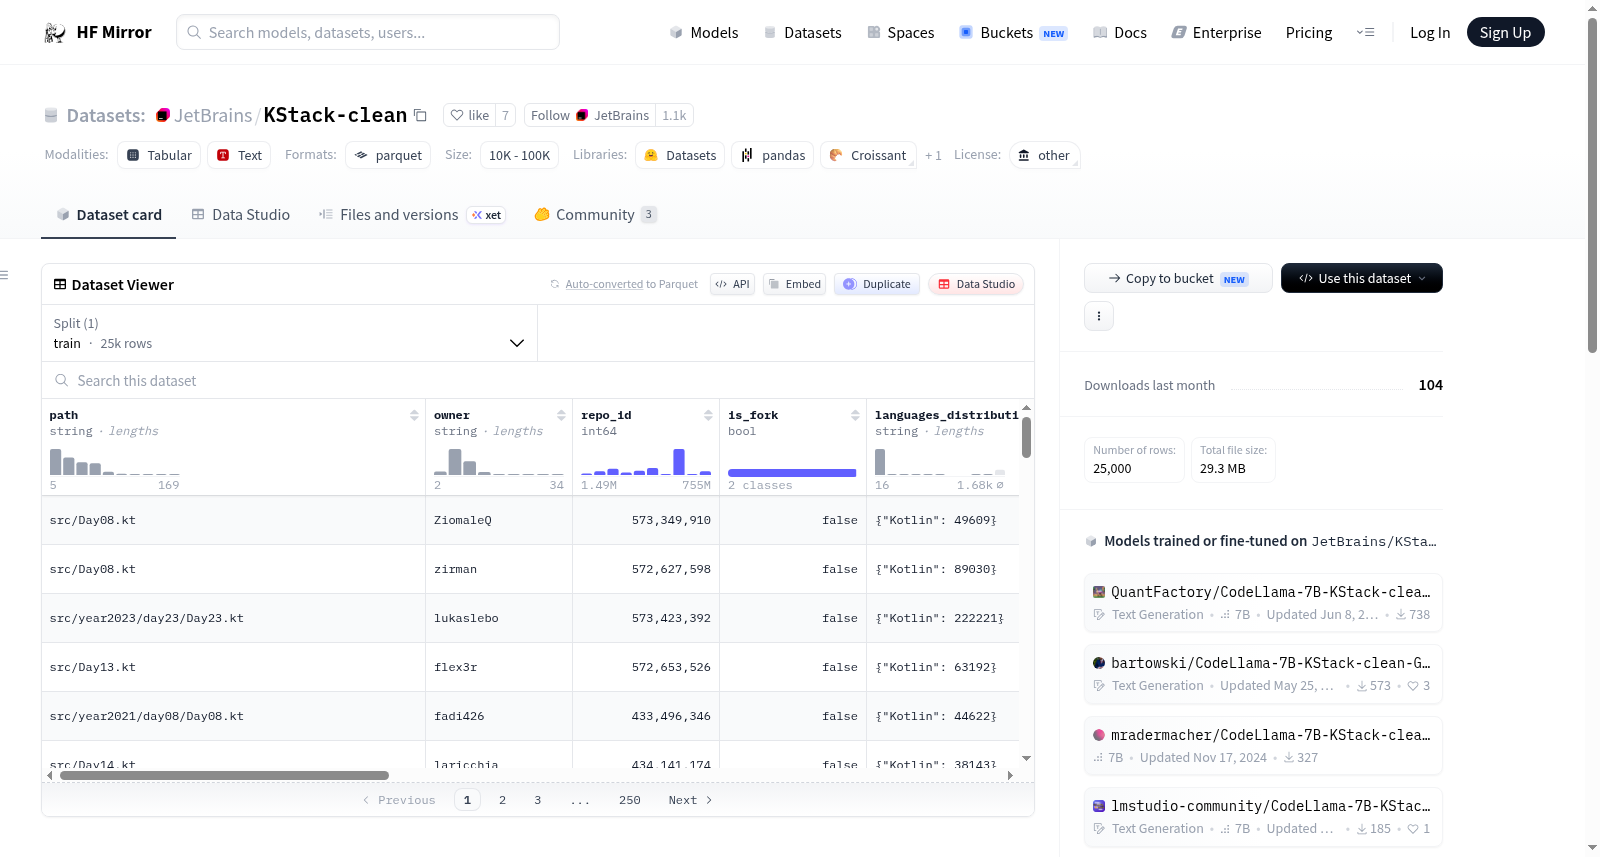Open the Models page
Image resolution: width=1600 pixels, height=857 pixels.
704,32
